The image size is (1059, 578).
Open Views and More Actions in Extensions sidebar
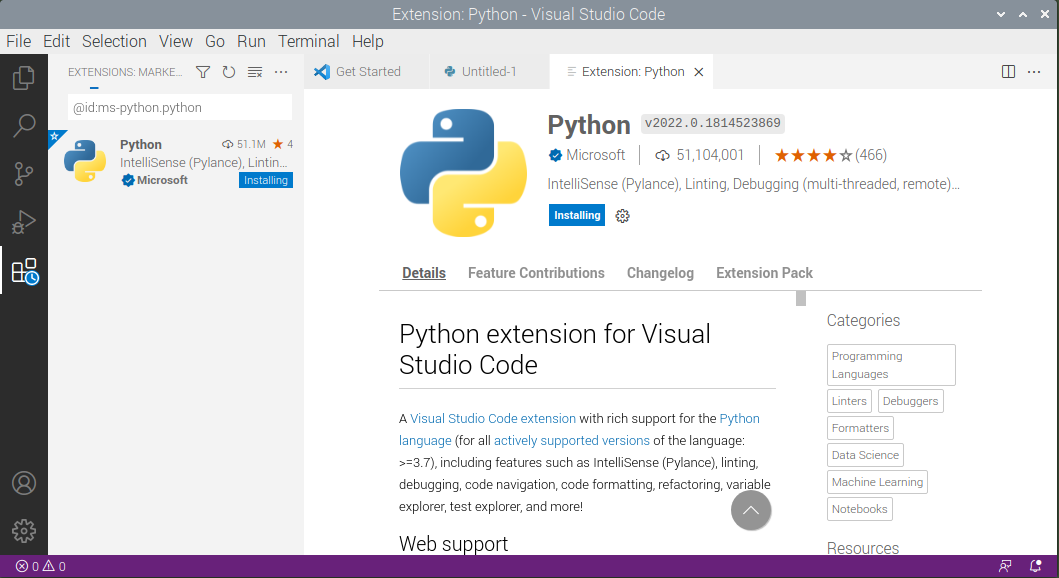click(x=281, y=72)
